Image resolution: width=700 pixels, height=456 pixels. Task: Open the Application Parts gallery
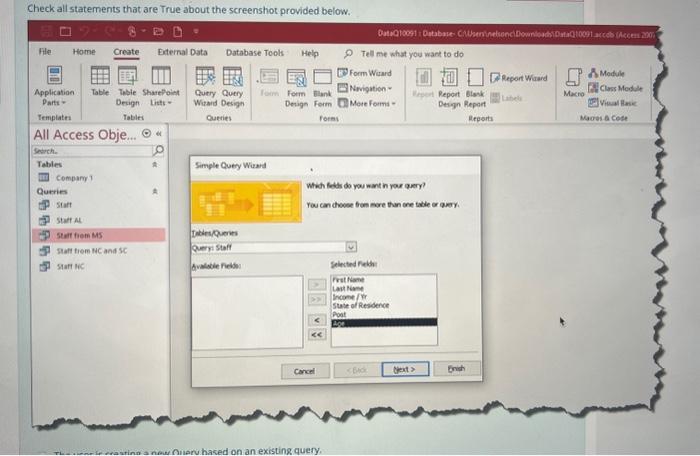[54, 86]
